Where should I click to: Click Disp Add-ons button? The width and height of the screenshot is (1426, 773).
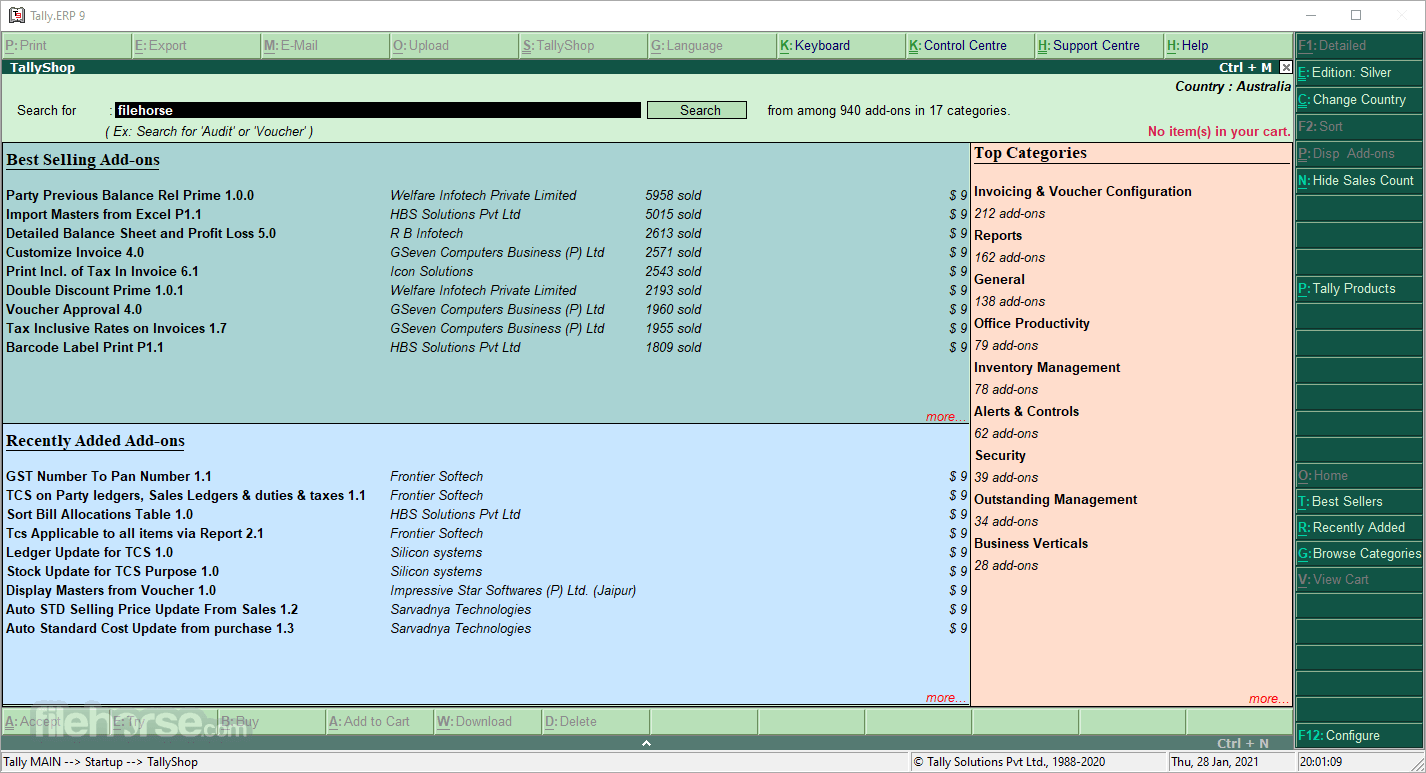[x=1359, y=153]
